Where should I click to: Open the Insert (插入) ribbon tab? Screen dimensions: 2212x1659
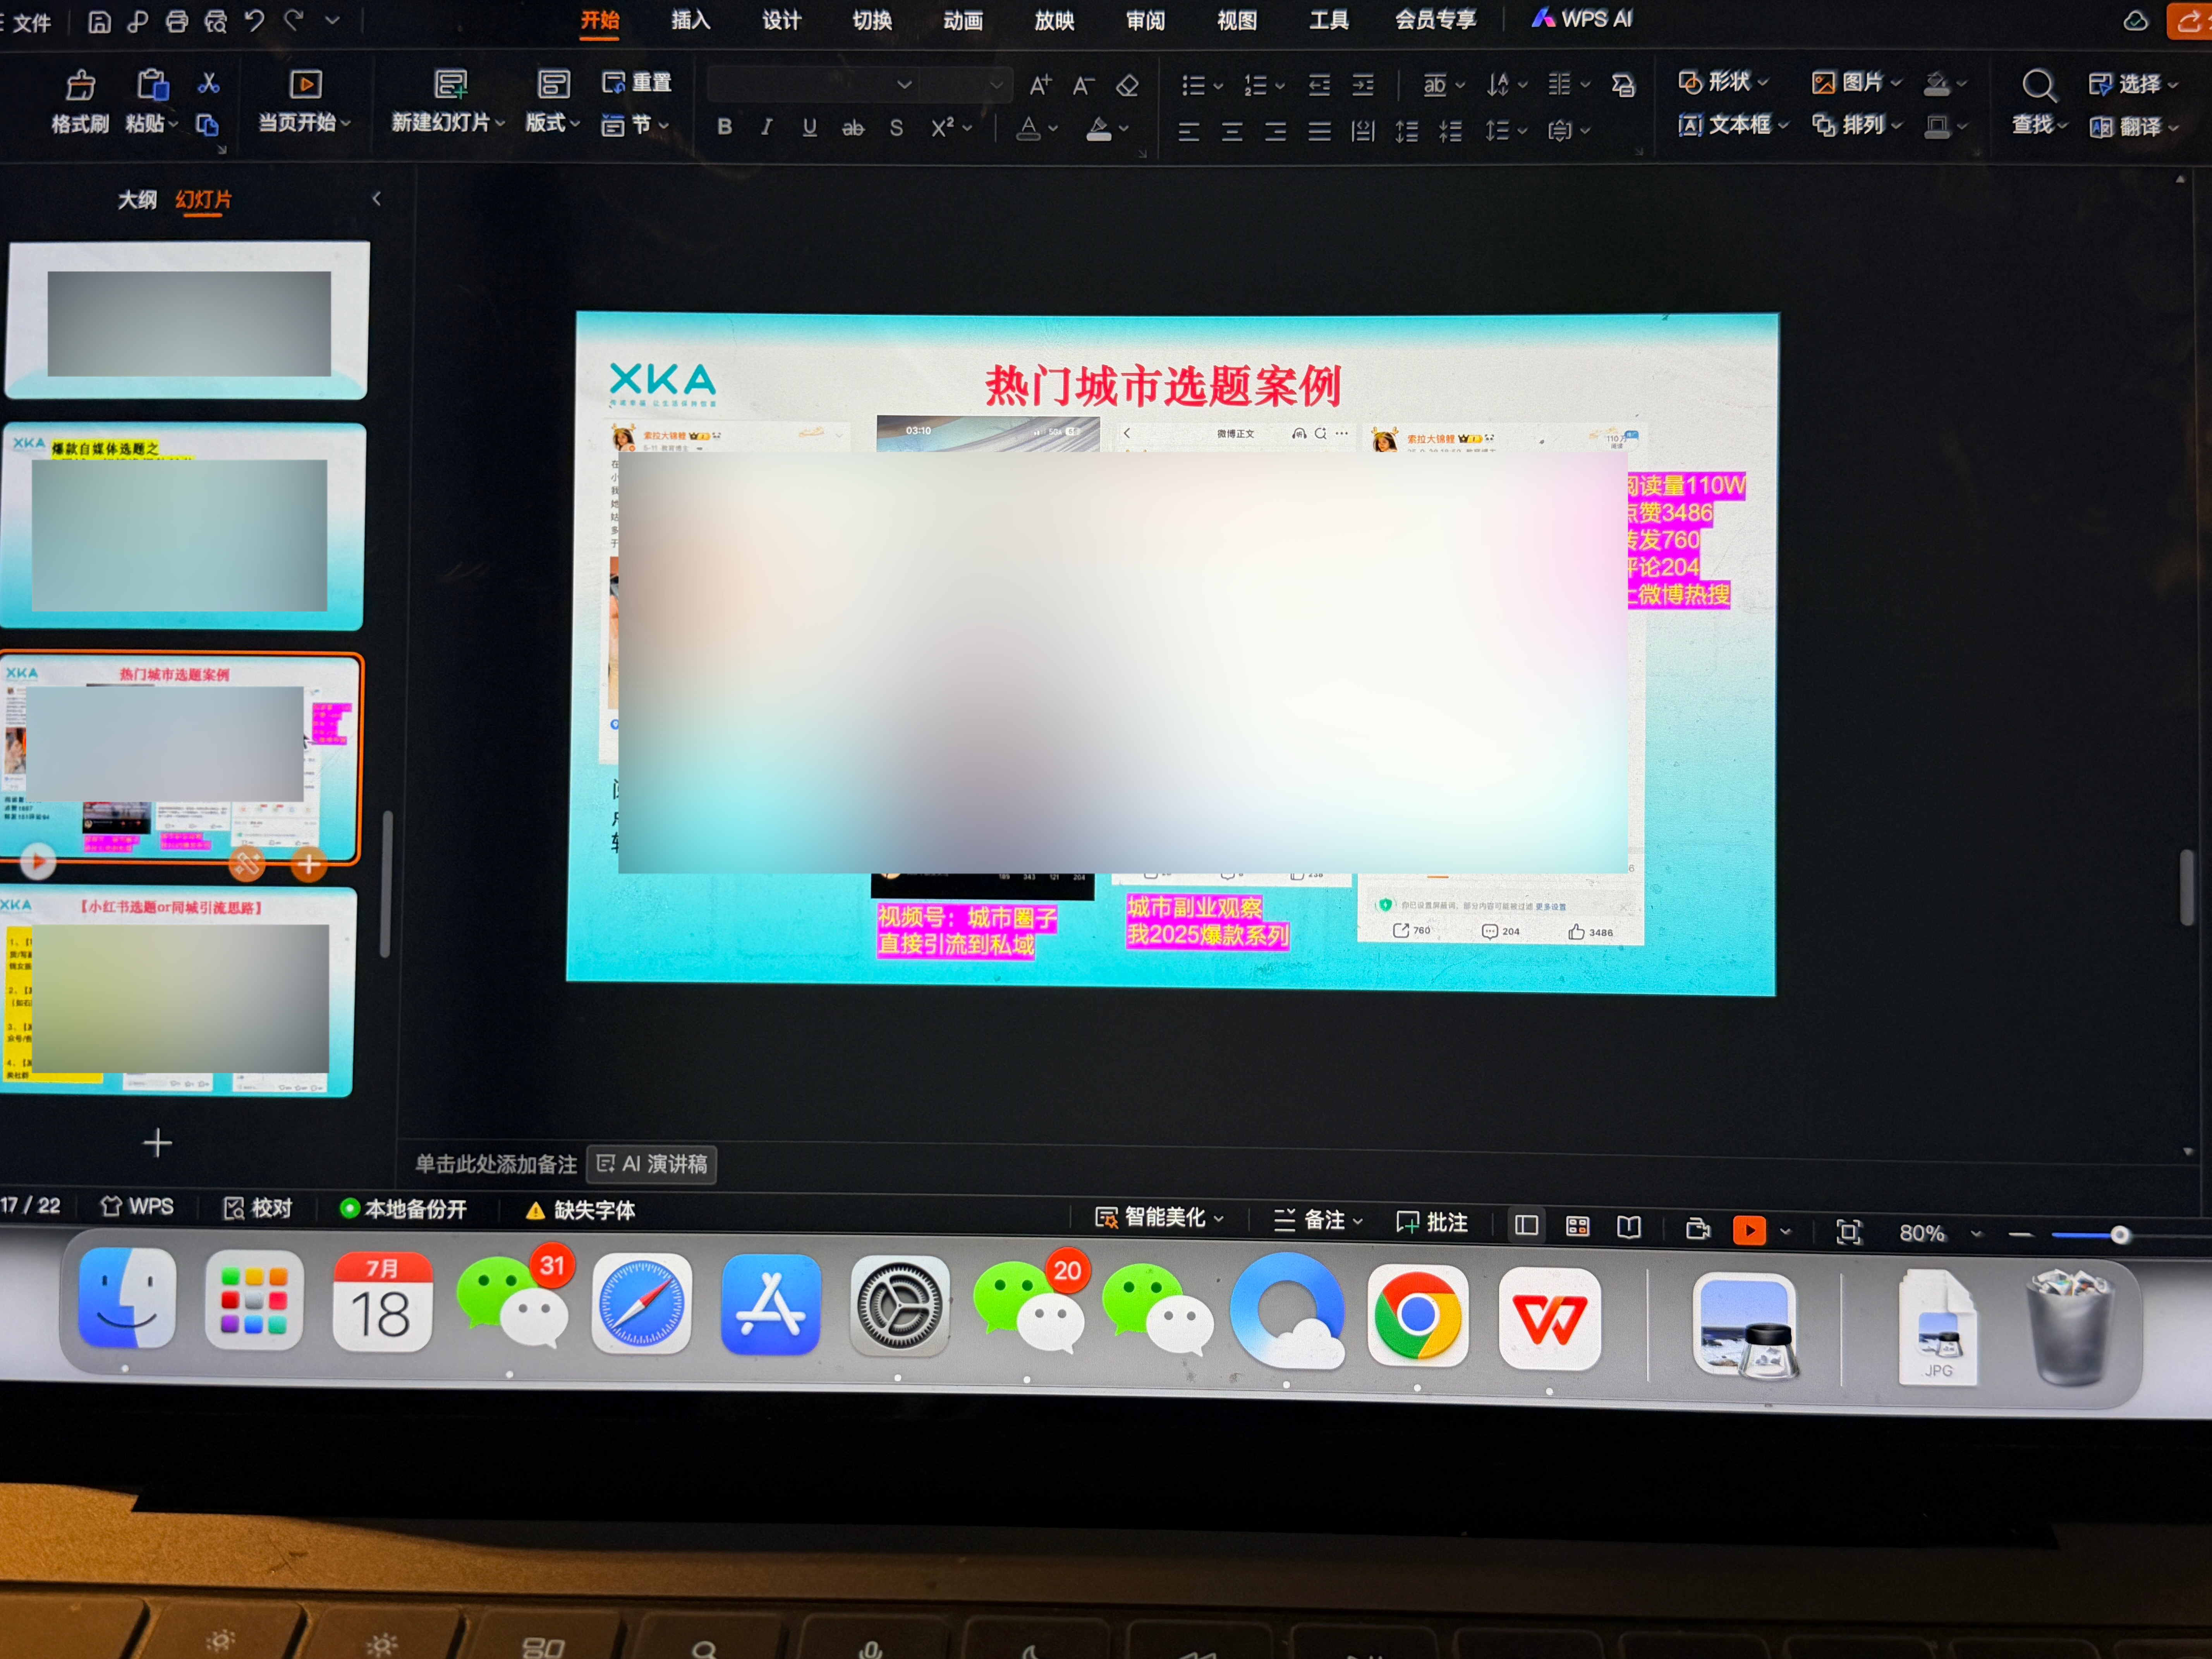(690, 20)
